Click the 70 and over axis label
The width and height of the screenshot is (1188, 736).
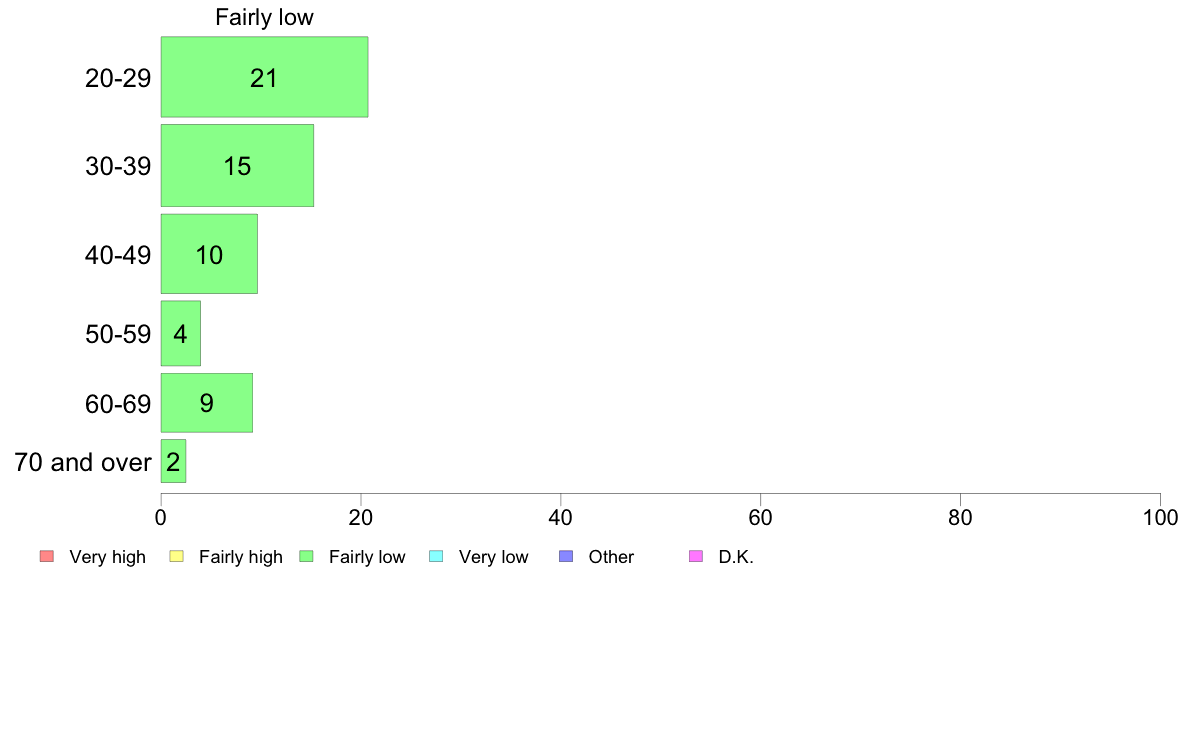[x=83, y=462]
